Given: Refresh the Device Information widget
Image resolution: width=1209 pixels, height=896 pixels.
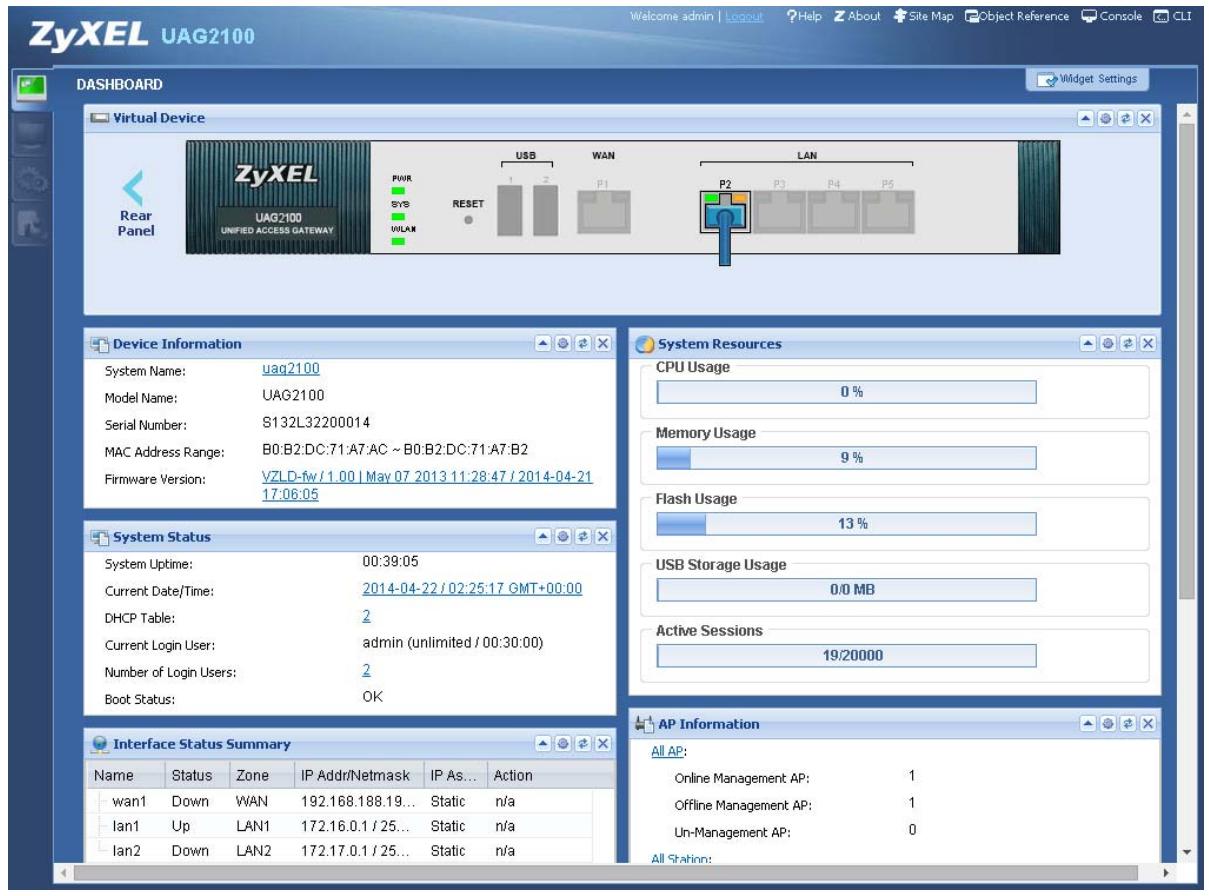Looking at the screenshot, I should (583, 343).
